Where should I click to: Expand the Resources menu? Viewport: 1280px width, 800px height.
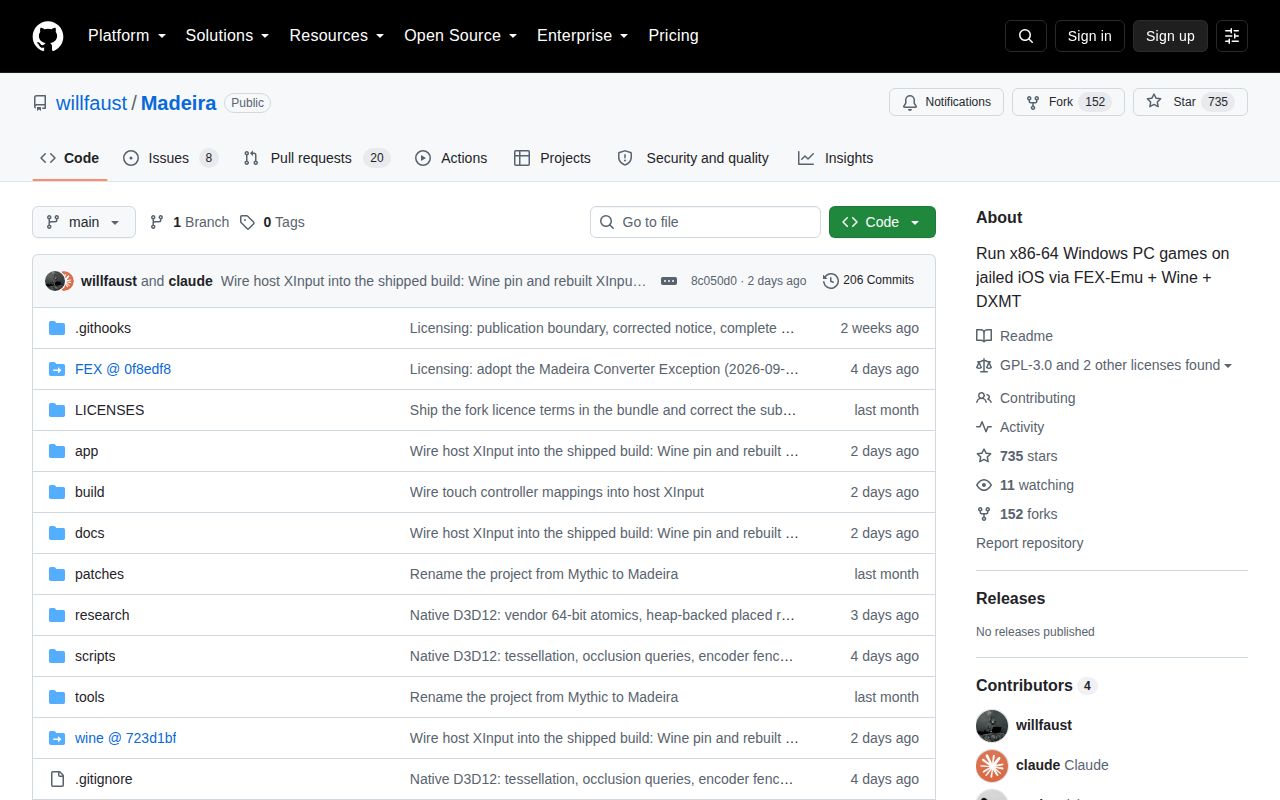click(337, 36)
